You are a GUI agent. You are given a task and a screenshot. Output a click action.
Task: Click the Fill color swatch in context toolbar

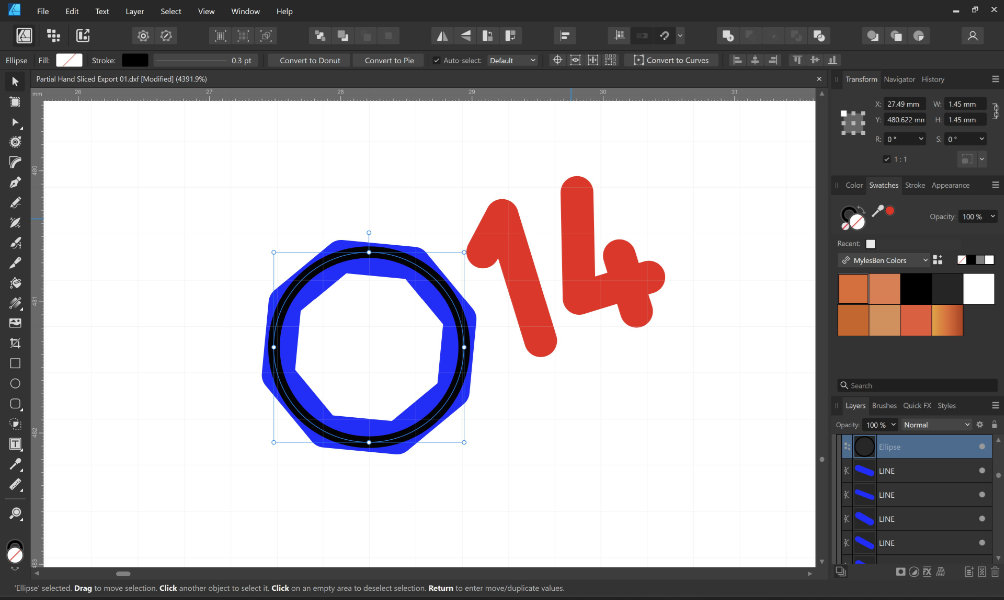click(69, 60)
